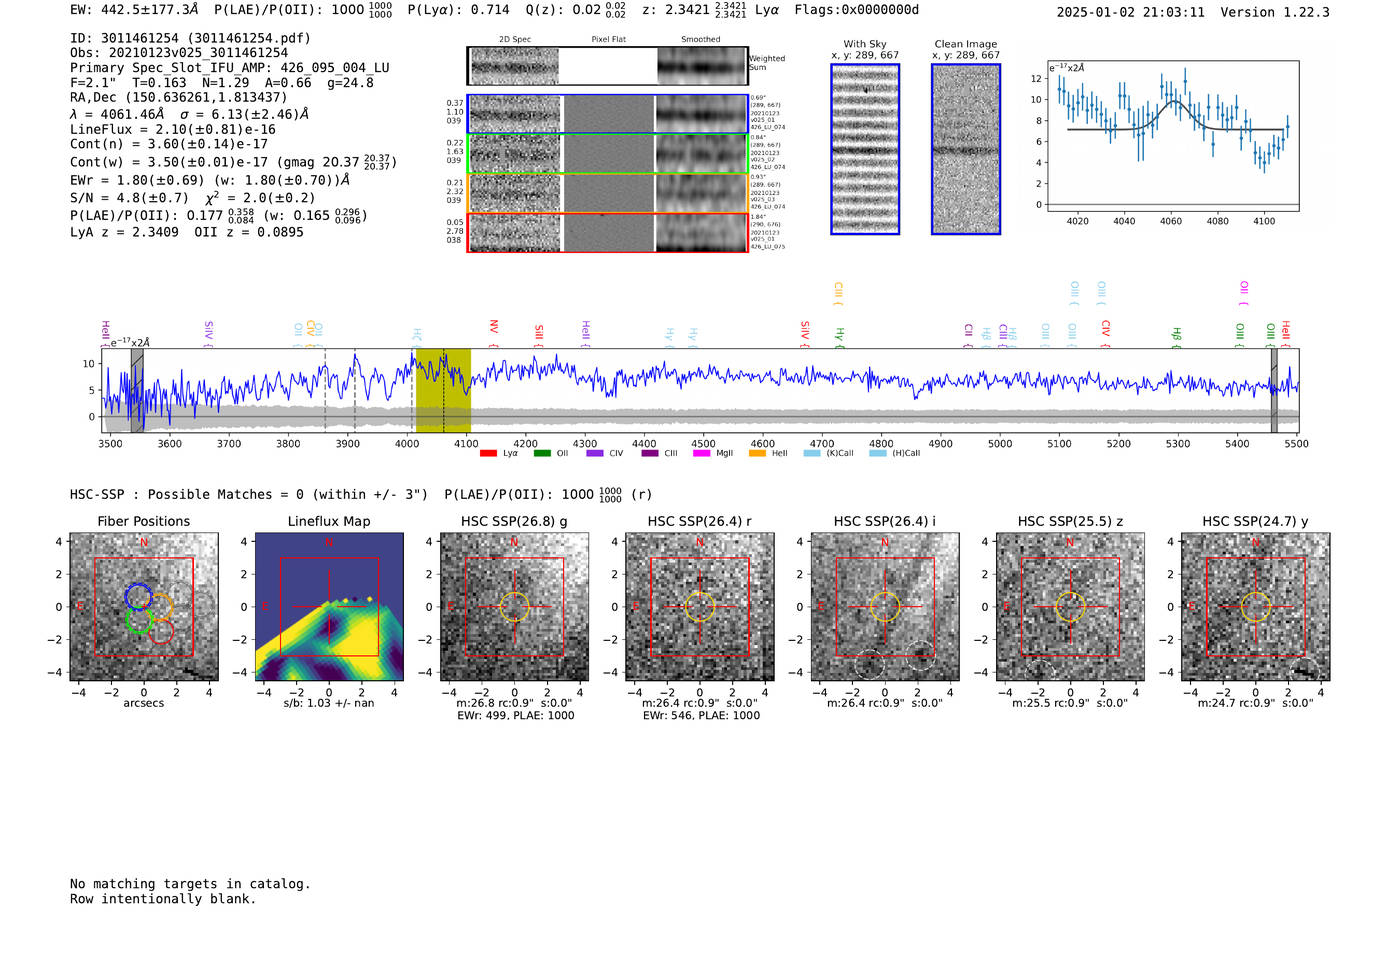The image size is (1400, 953).
Task: Click 'No matching targets in catalog.' text
Action: [190, 884]
